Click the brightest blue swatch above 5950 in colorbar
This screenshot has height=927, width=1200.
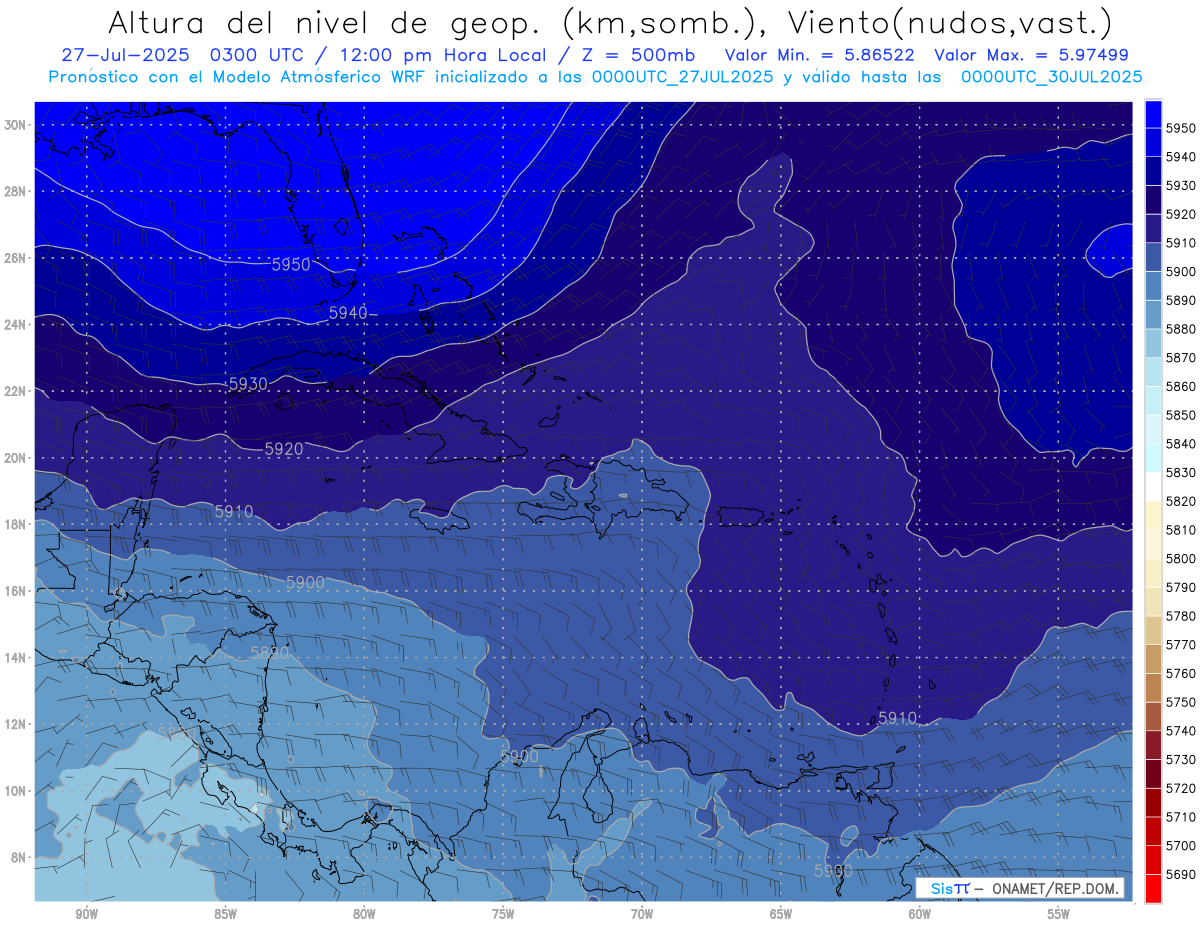coord(1153,114)
